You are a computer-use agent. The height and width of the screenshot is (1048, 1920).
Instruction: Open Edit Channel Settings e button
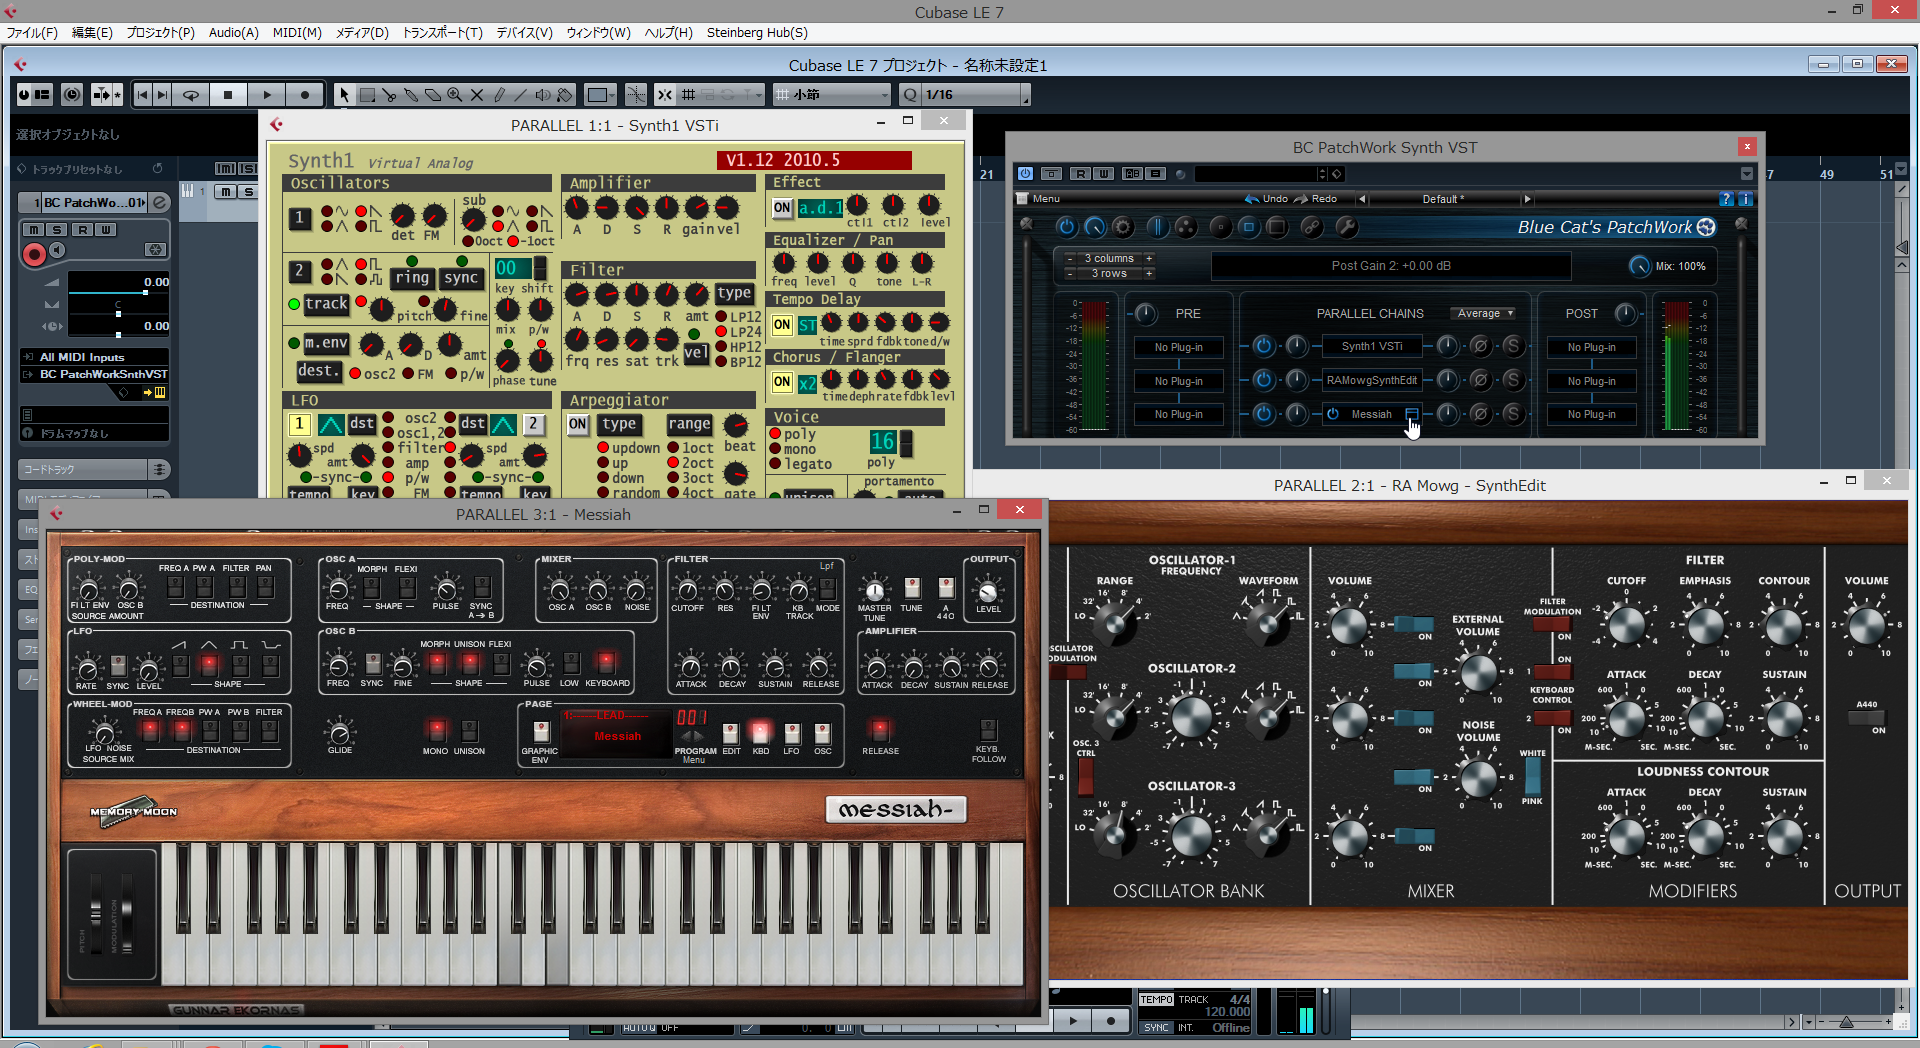pos(160,202)
